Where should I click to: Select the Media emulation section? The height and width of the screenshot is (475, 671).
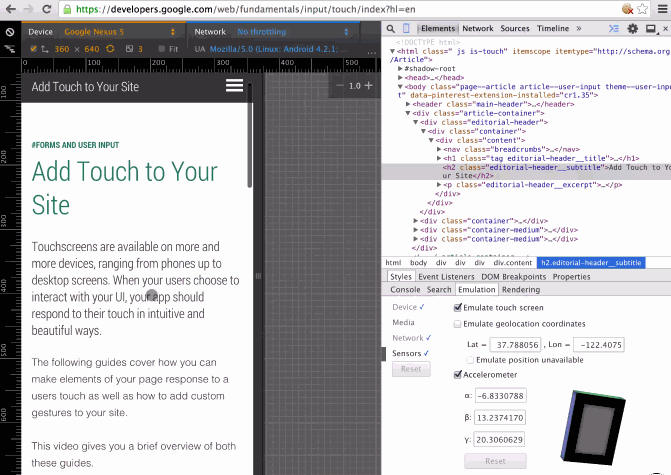(403, 323)
